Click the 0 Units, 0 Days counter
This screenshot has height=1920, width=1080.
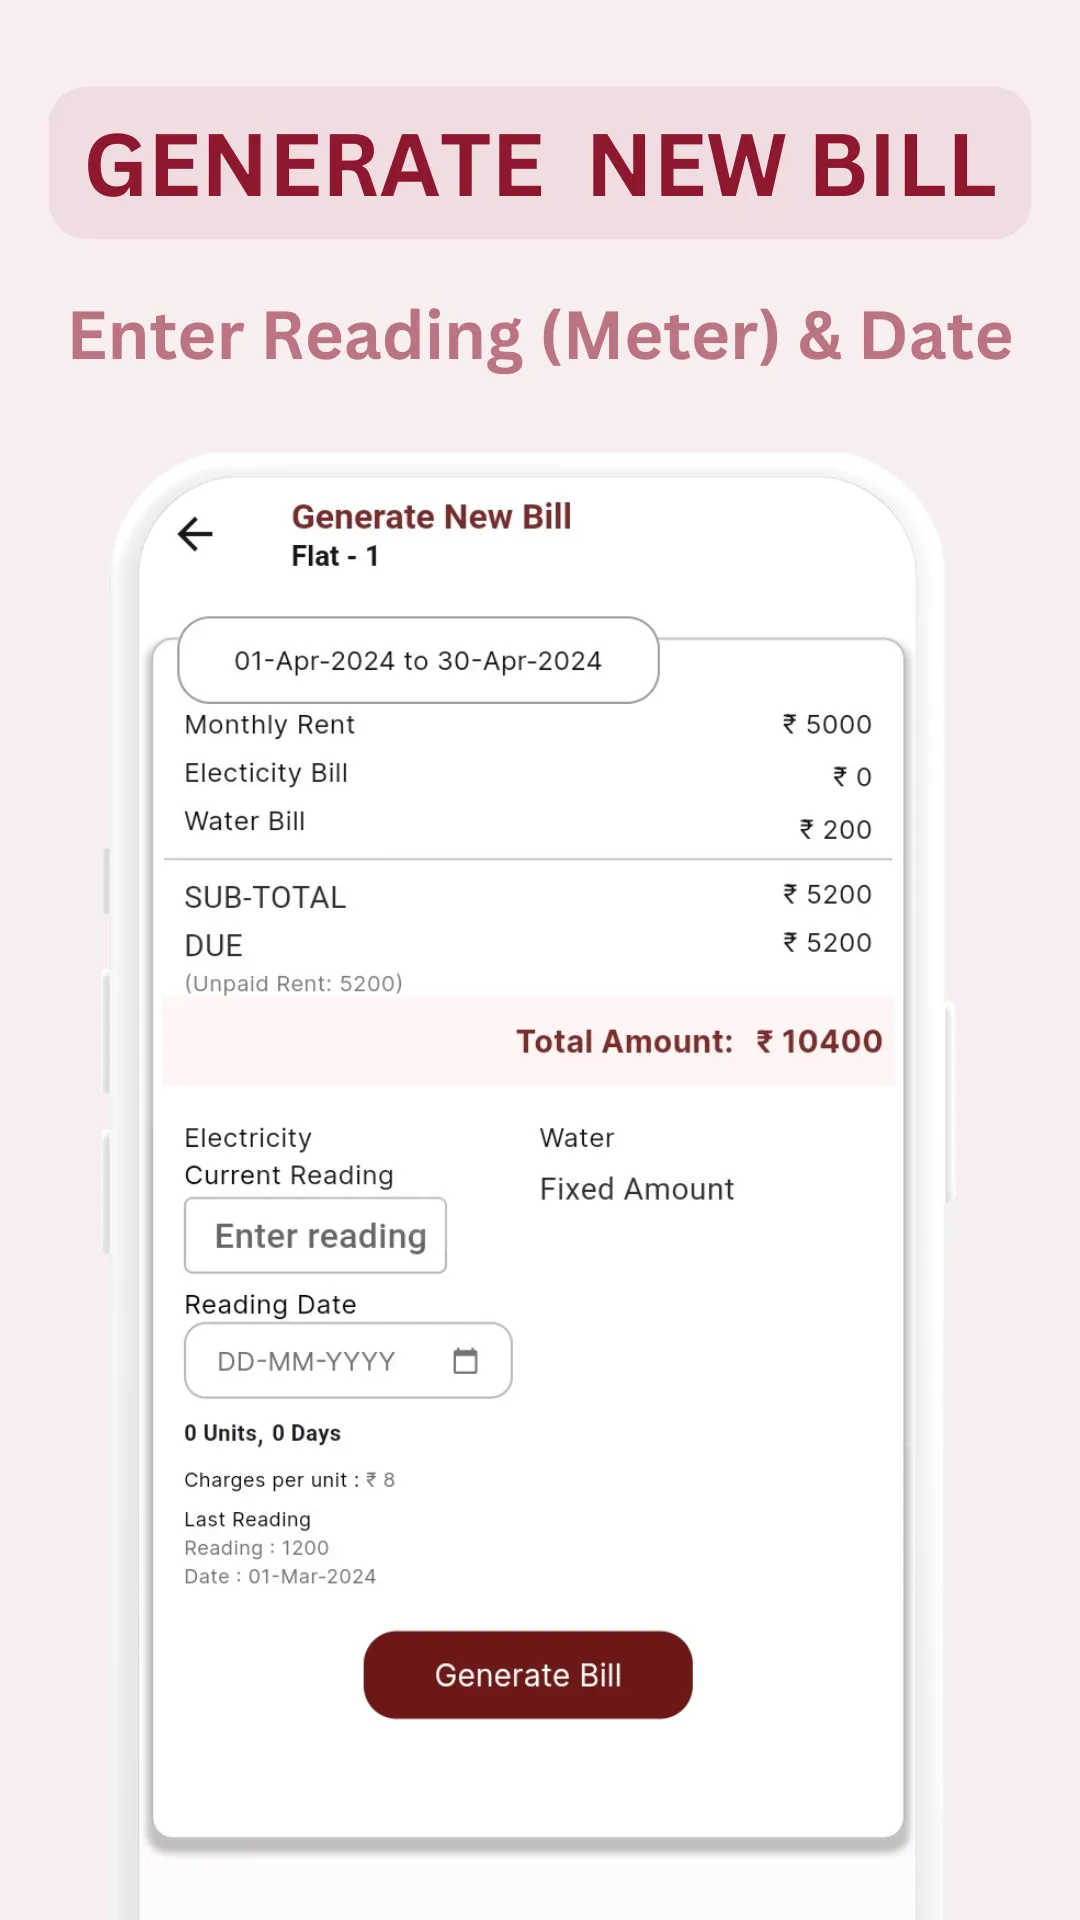pos(264,1432)
